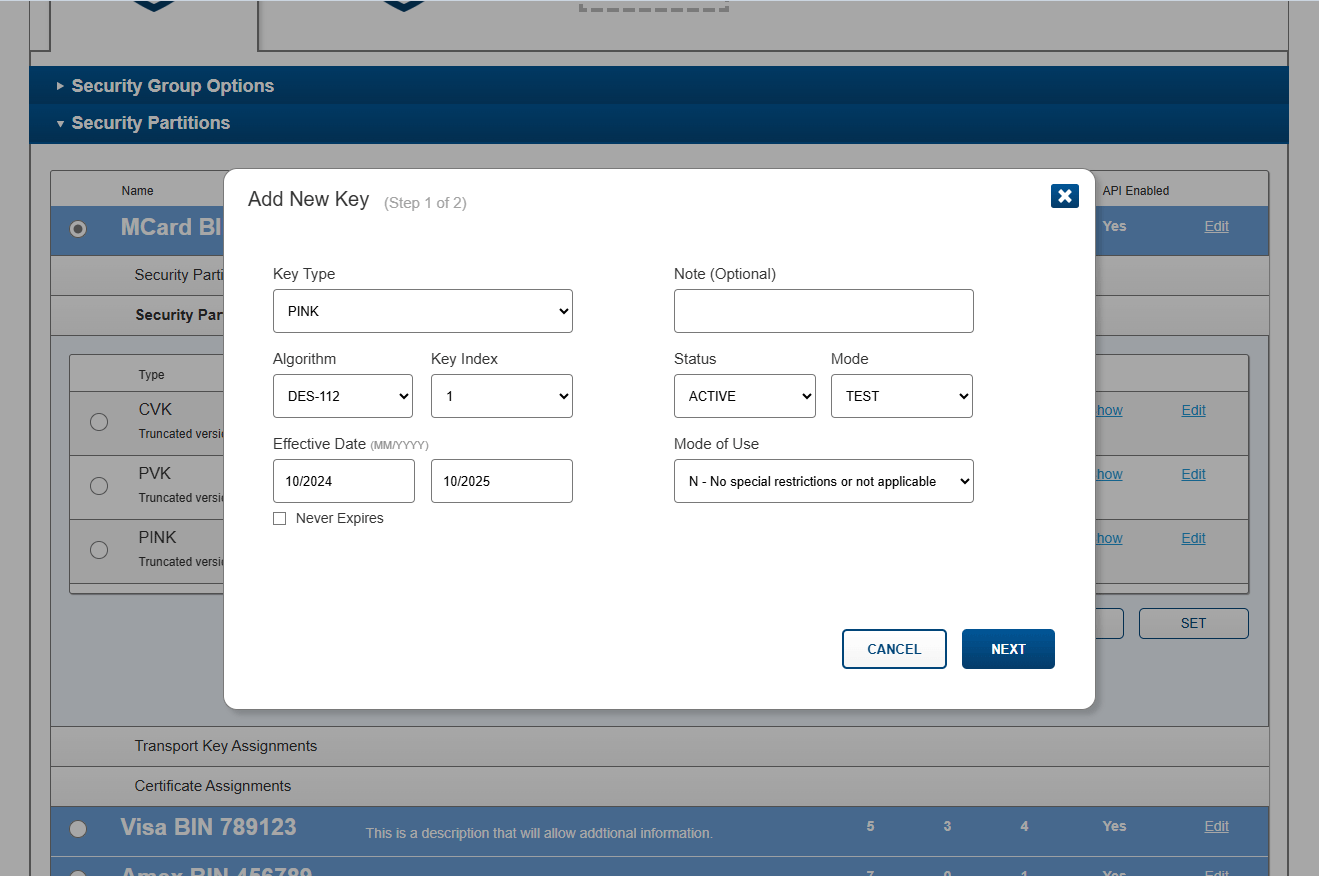Select the MCard BIN radio button

[x=78, y=229]
